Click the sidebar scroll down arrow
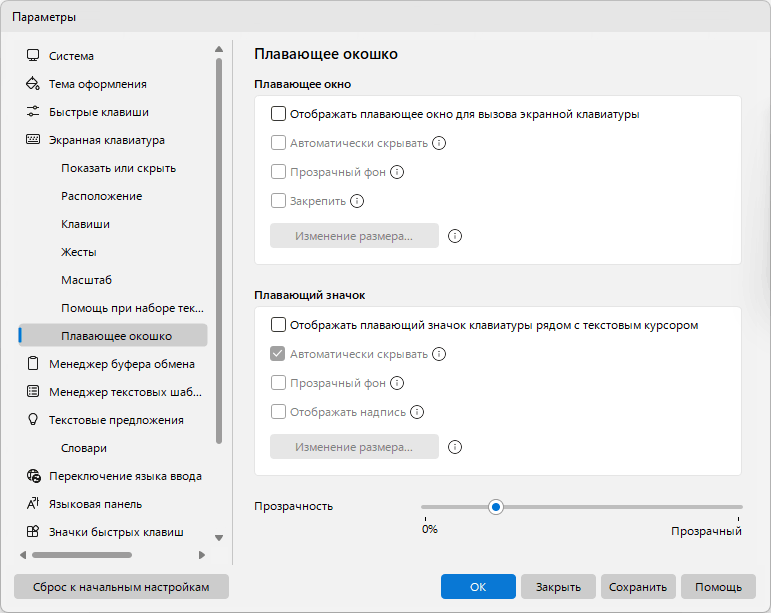This screenshot has height=613, width=771. point(219,538)
